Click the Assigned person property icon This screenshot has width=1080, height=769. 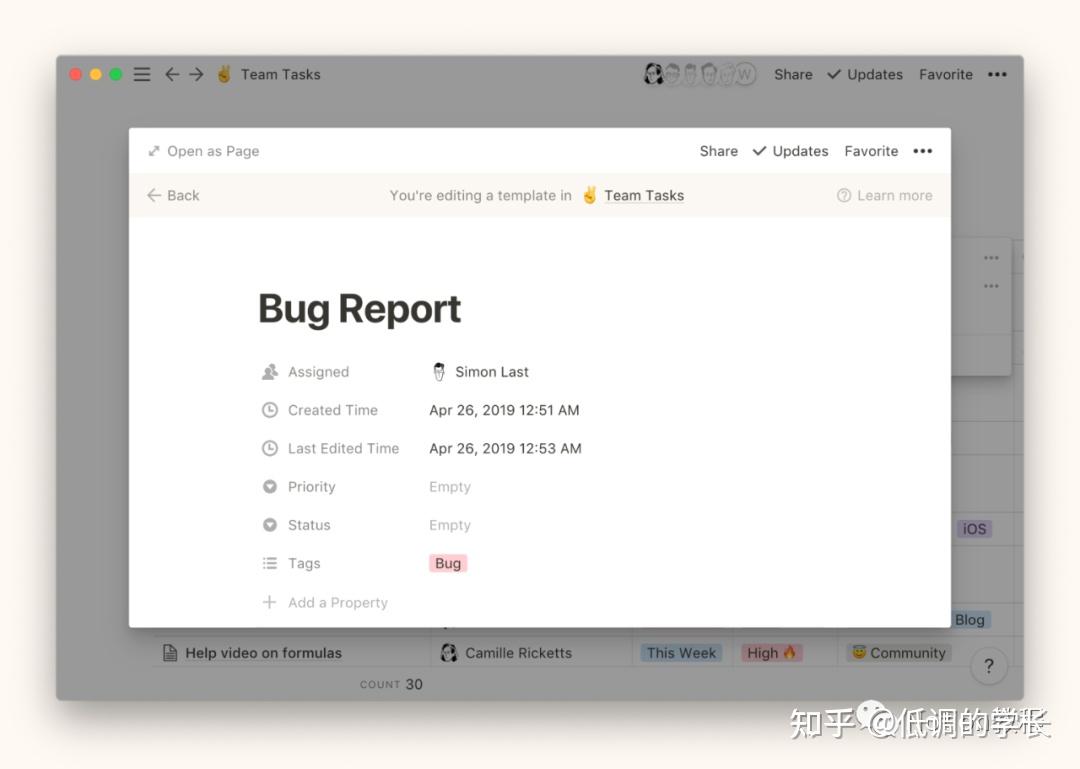(269, 371)
